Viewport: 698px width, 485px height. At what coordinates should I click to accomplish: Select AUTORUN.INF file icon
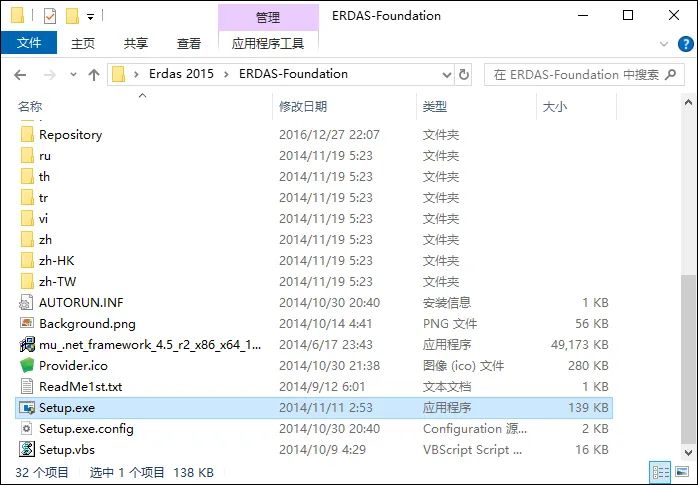26,303
